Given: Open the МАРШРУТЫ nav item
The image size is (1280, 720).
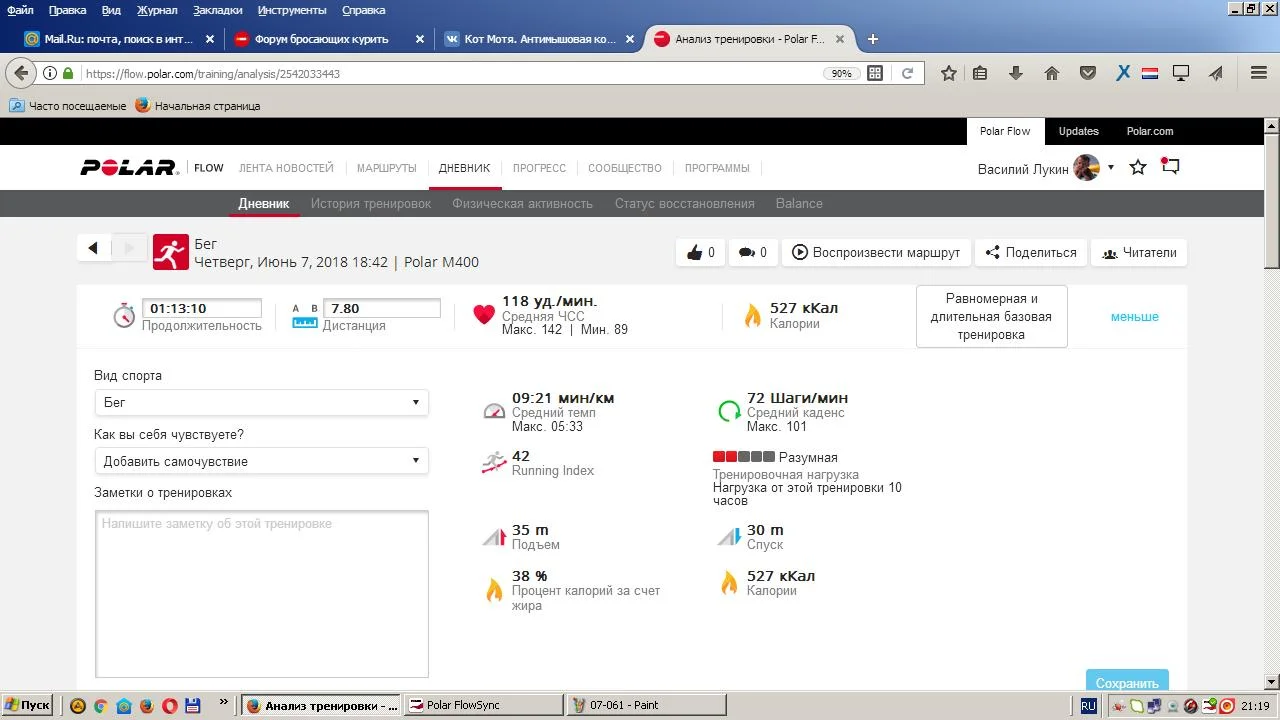Looking at the screenshot, I should pos(387,168).
